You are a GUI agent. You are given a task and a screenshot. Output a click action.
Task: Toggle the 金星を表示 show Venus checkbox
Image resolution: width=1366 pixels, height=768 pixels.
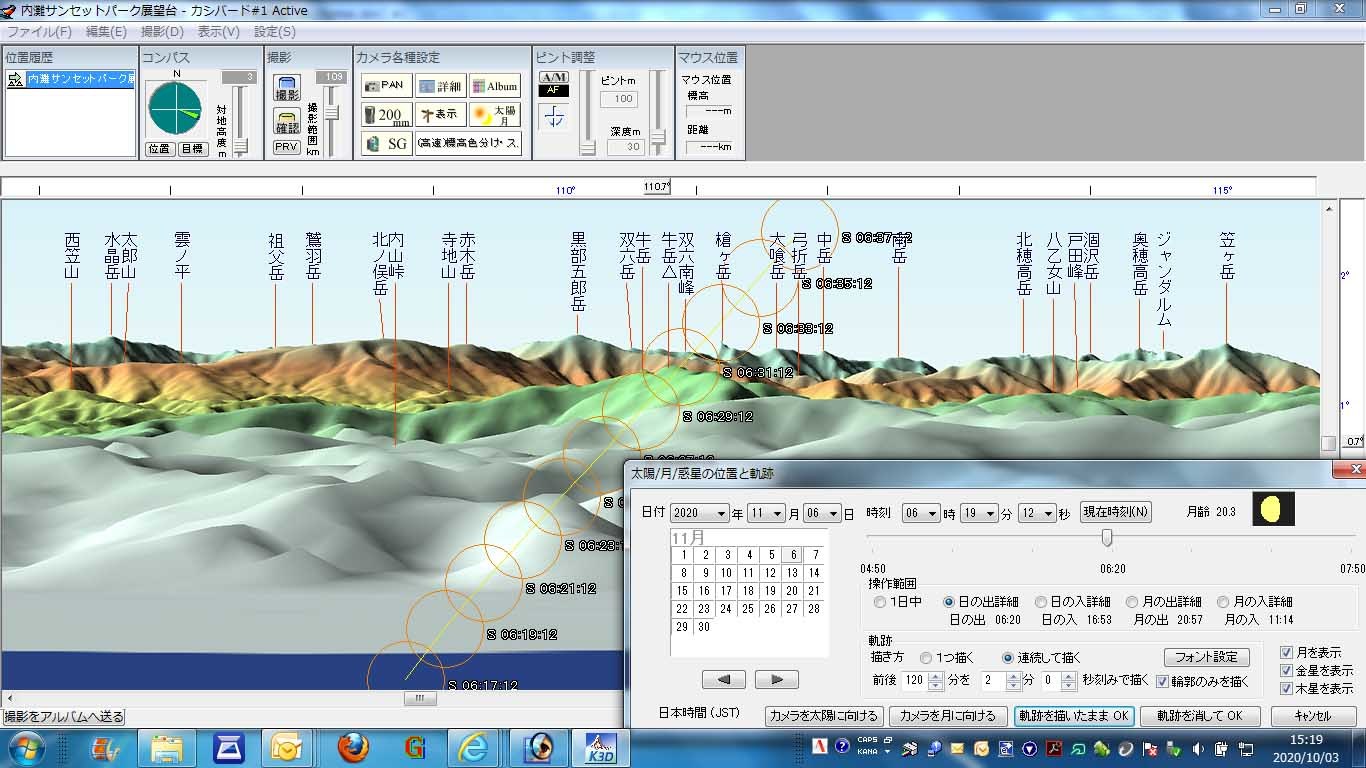click(x=1317, y=671)
